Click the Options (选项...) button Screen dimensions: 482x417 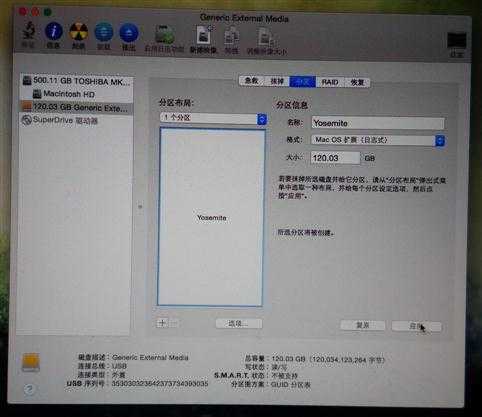coord(239,323)
